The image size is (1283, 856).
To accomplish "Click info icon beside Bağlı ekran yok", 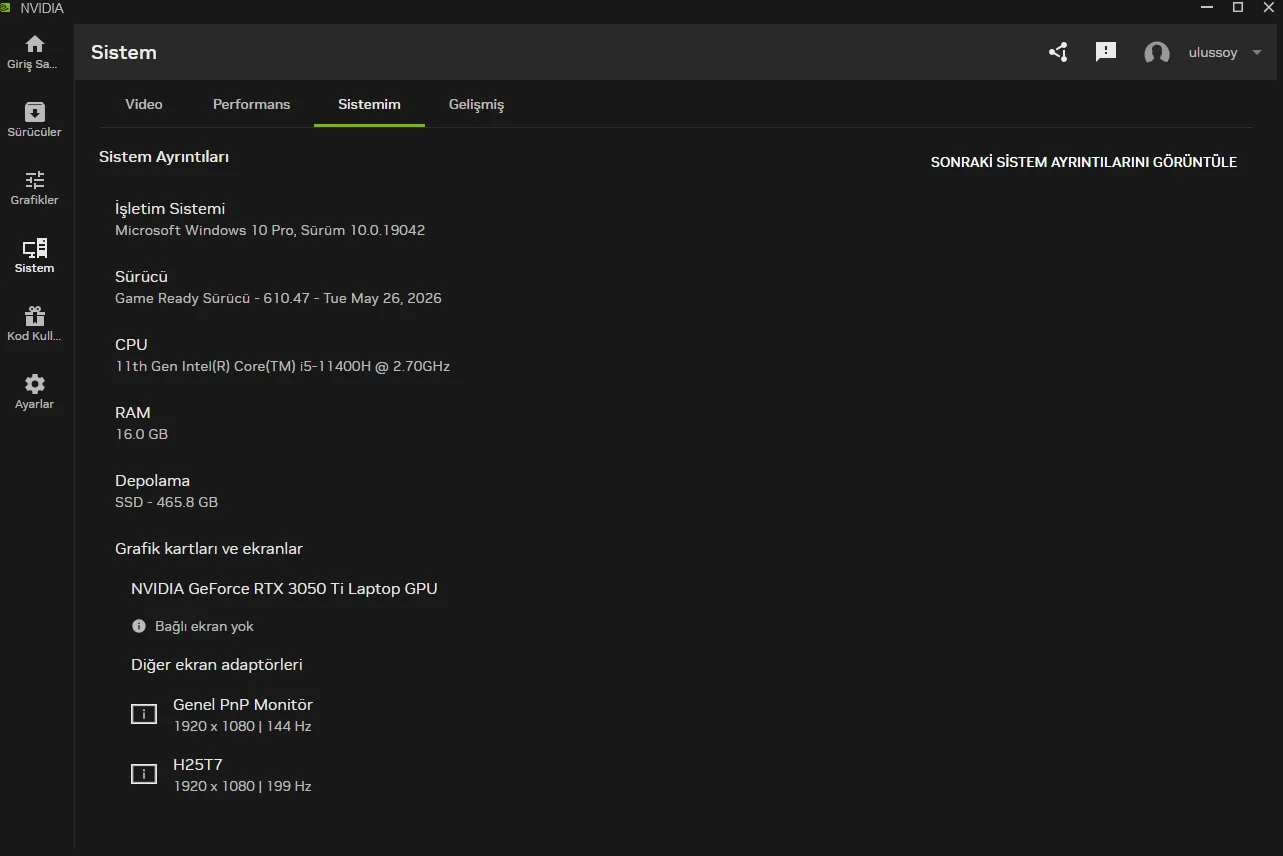I will point(139,626).
